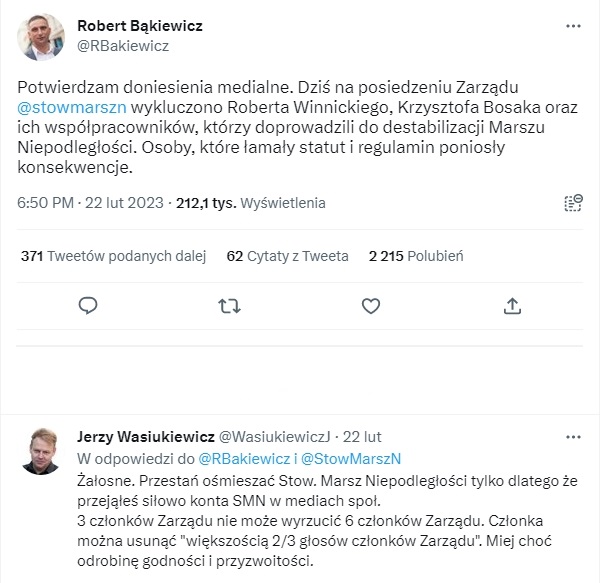View the 2 215 Polubień list
The image size is (607, 583).
[416, 255]
